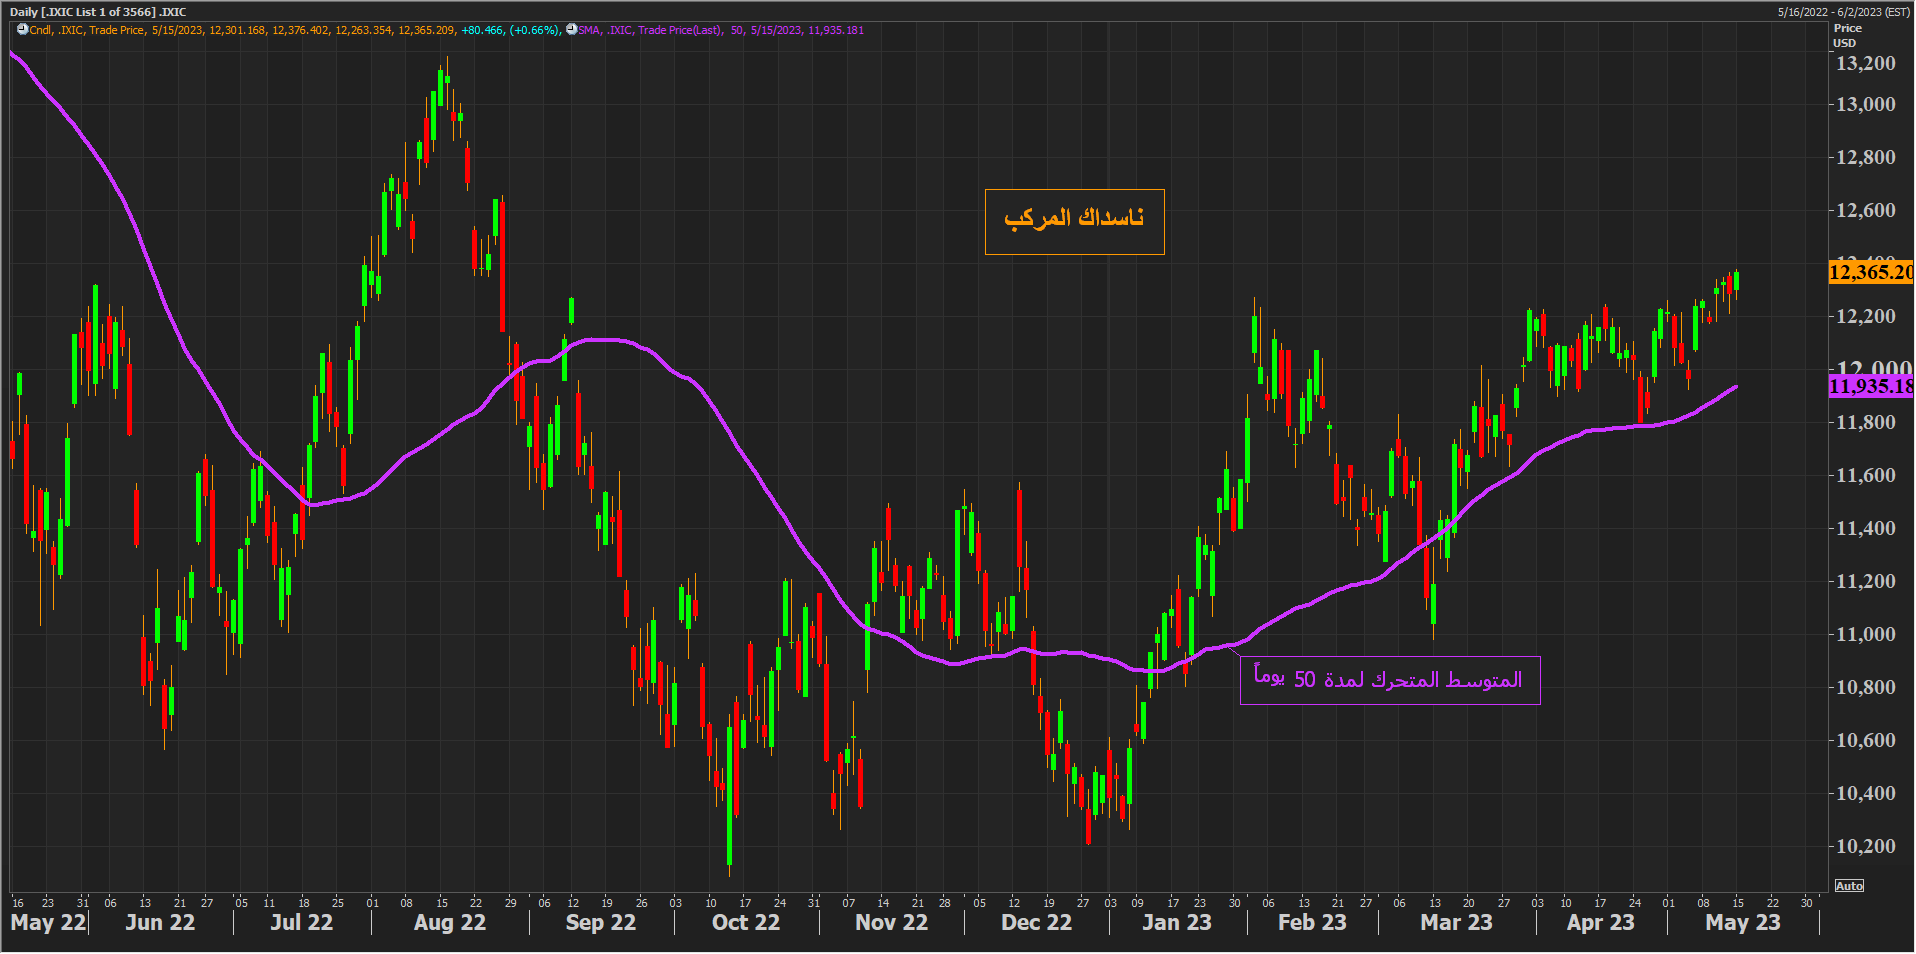Click the SMA .IXIC Trade Price(Last) legend text
Screen dimensions: 1916x954
(x=650, y=30)
